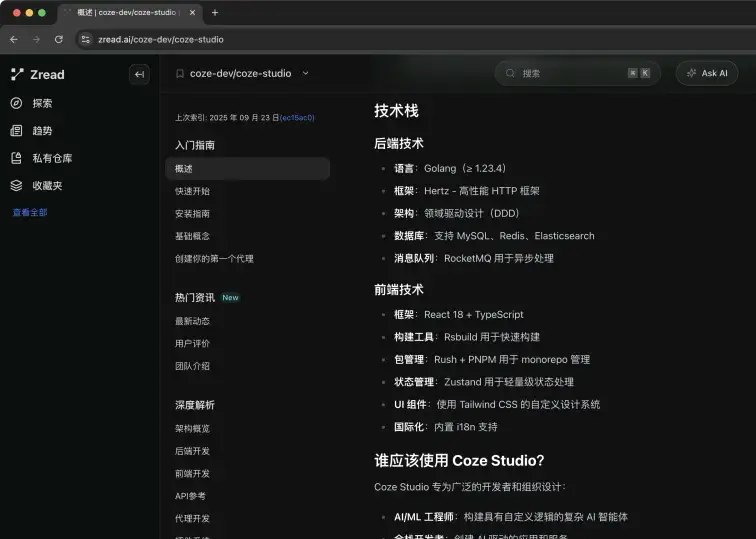Open 基础概念 page

tap(192, 236)
